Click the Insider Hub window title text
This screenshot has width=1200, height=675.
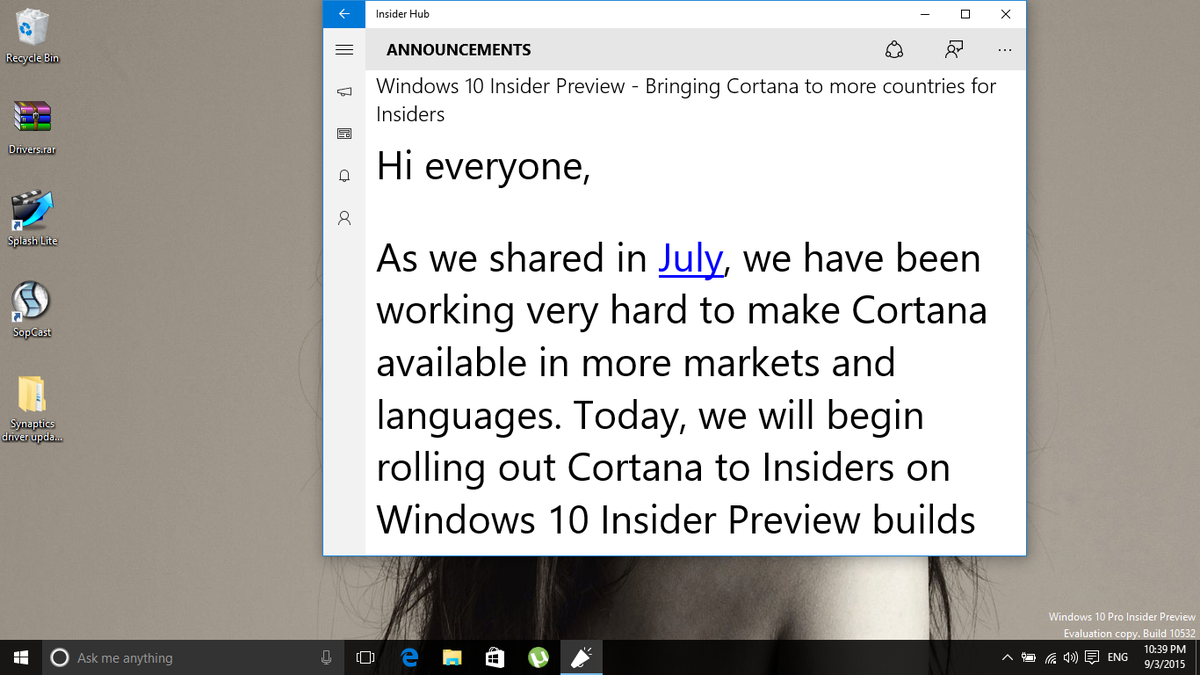tap(403, 14)
